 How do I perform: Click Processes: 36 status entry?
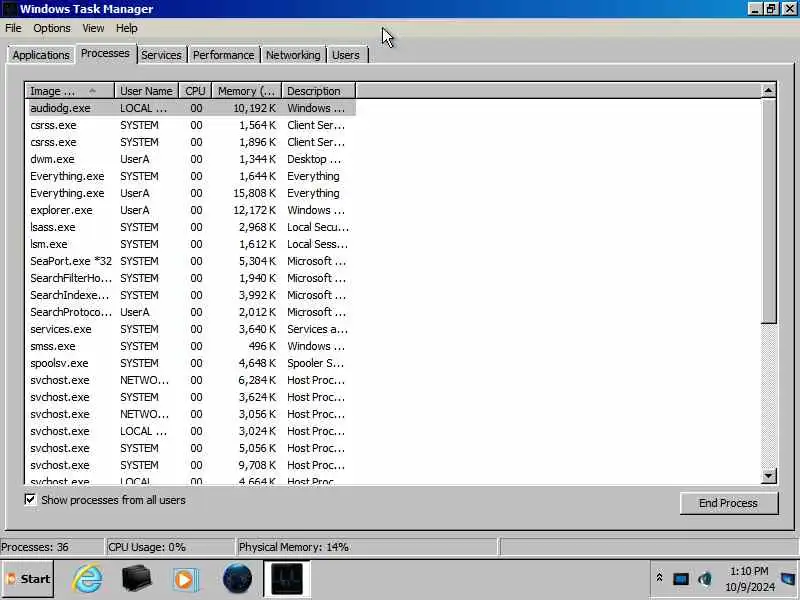[52, 547]
